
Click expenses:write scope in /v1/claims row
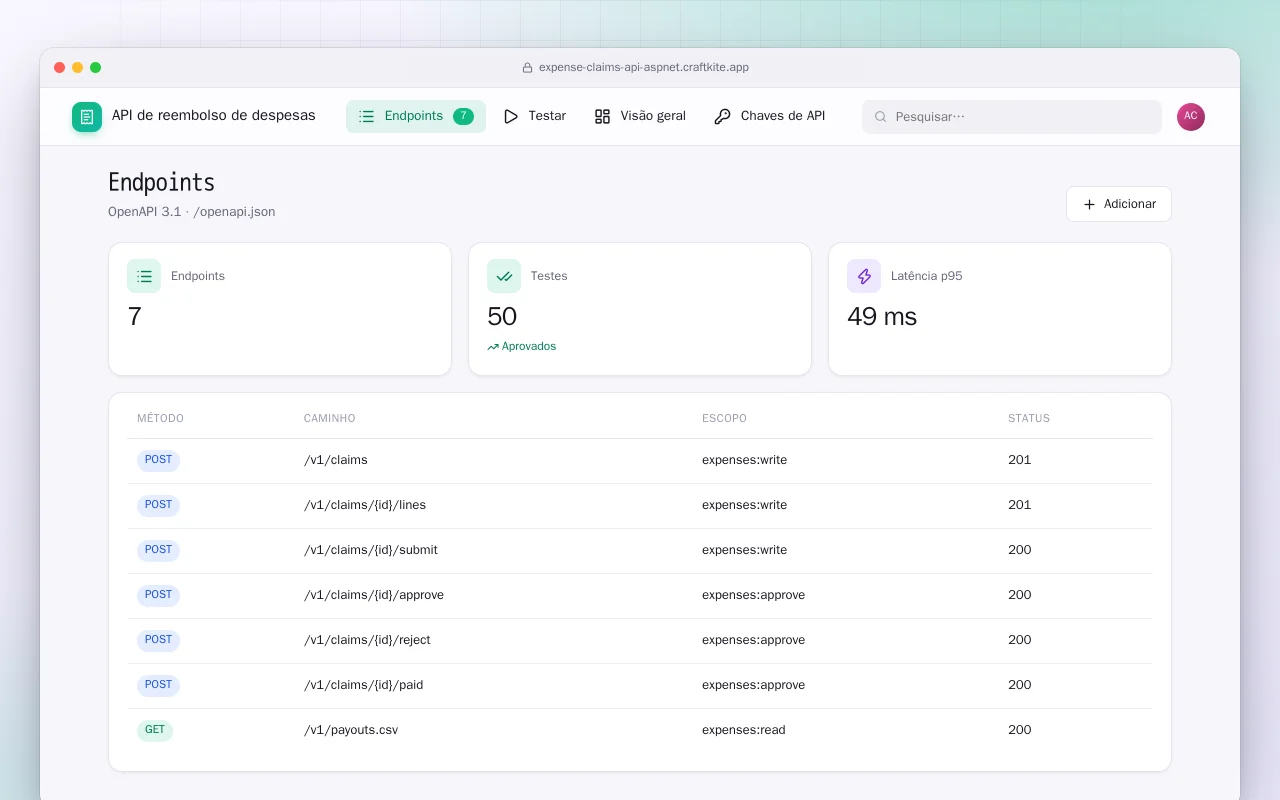(x=744, y=460)
